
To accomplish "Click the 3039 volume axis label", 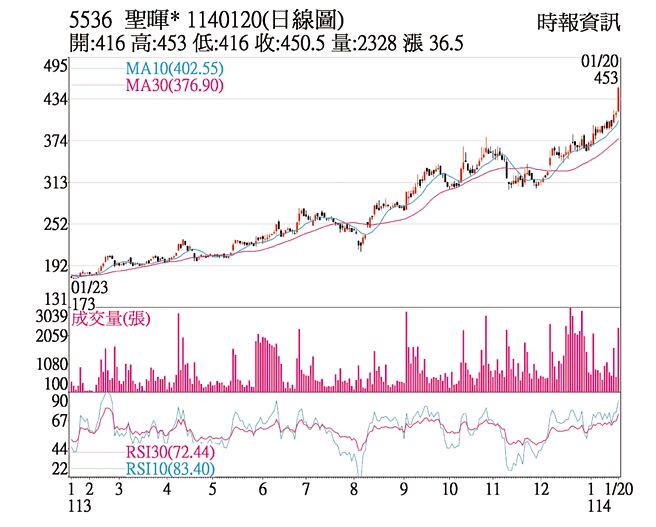I will [x=52, y=318].
